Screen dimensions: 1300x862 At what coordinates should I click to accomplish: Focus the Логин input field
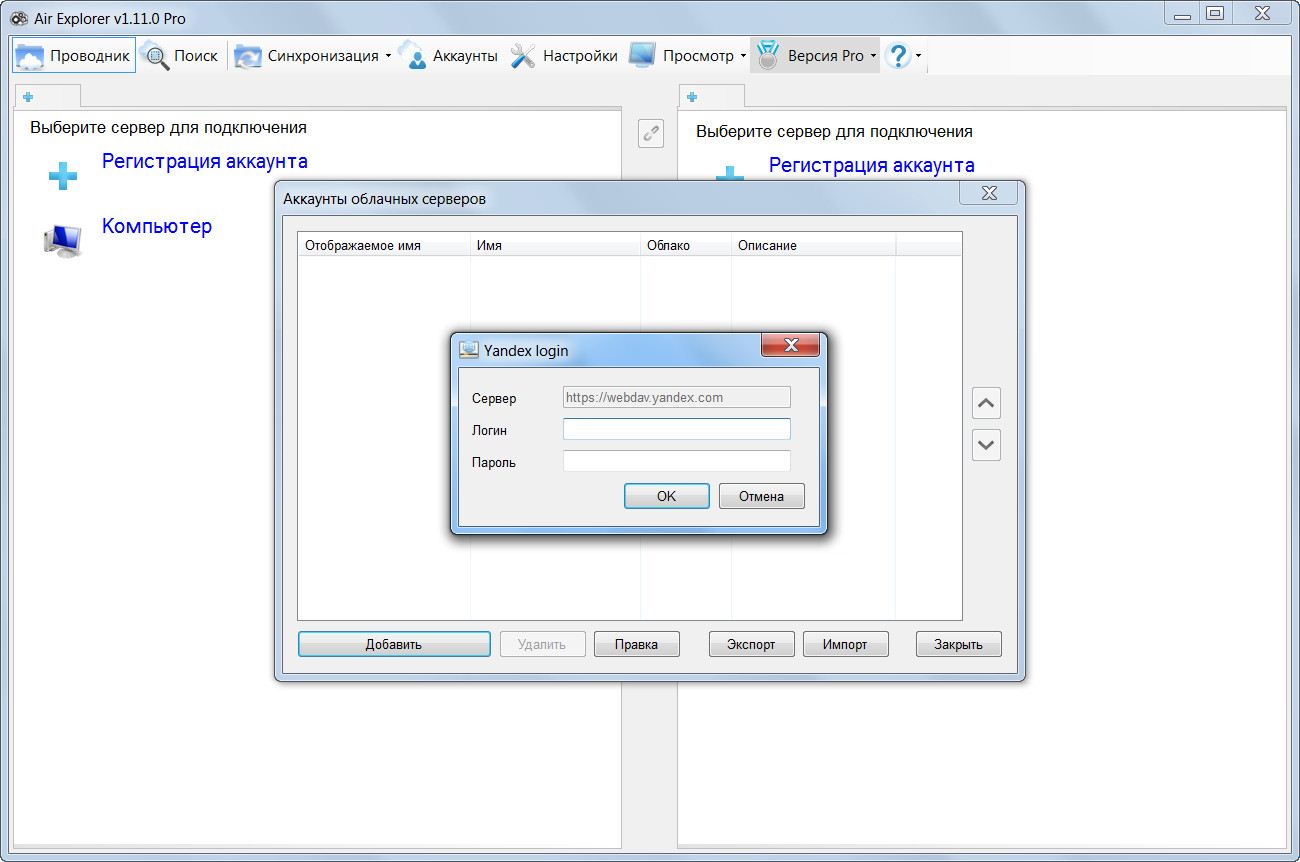click(677, 429)
